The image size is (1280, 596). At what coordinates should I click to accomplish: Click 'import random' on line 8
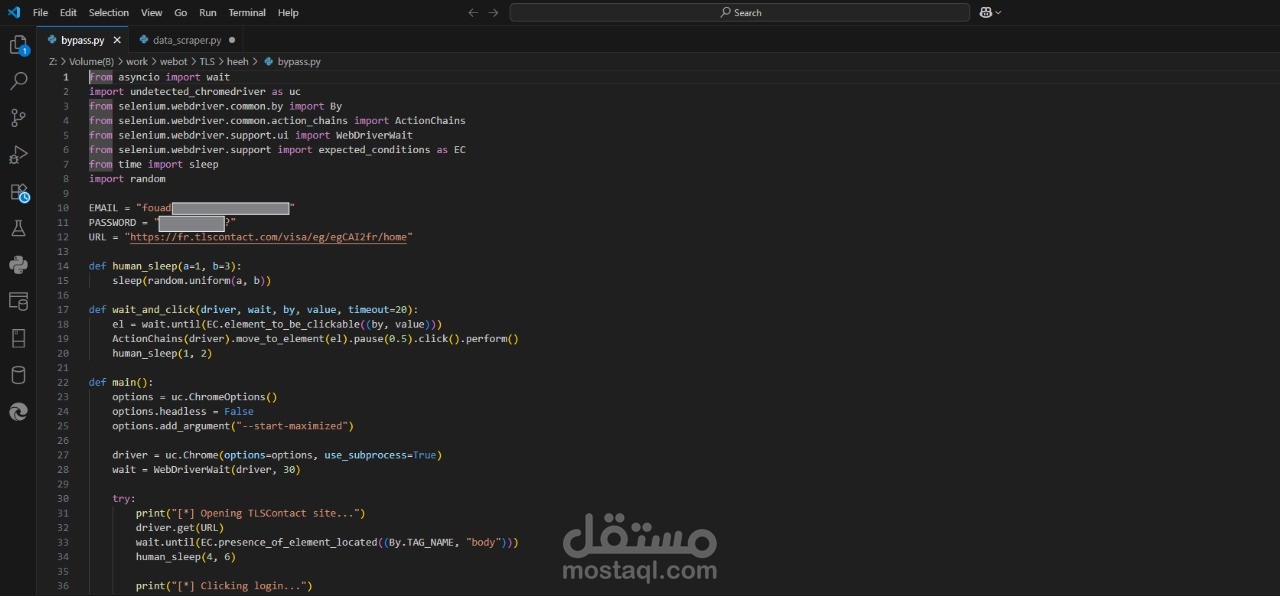click(127, 179)
